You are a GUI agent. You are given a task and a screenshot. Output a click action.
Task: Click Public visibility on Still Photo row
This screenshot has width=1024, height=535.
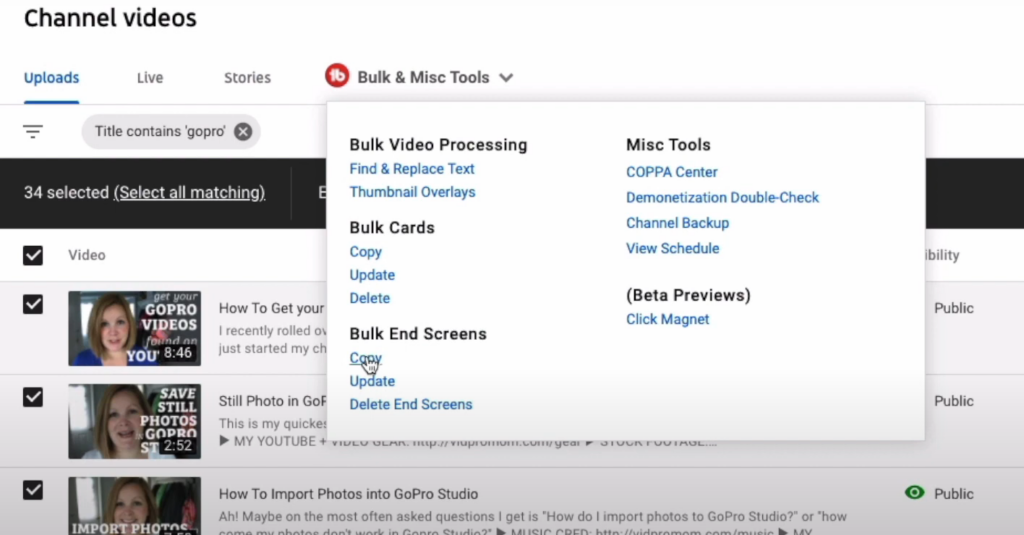953,401
